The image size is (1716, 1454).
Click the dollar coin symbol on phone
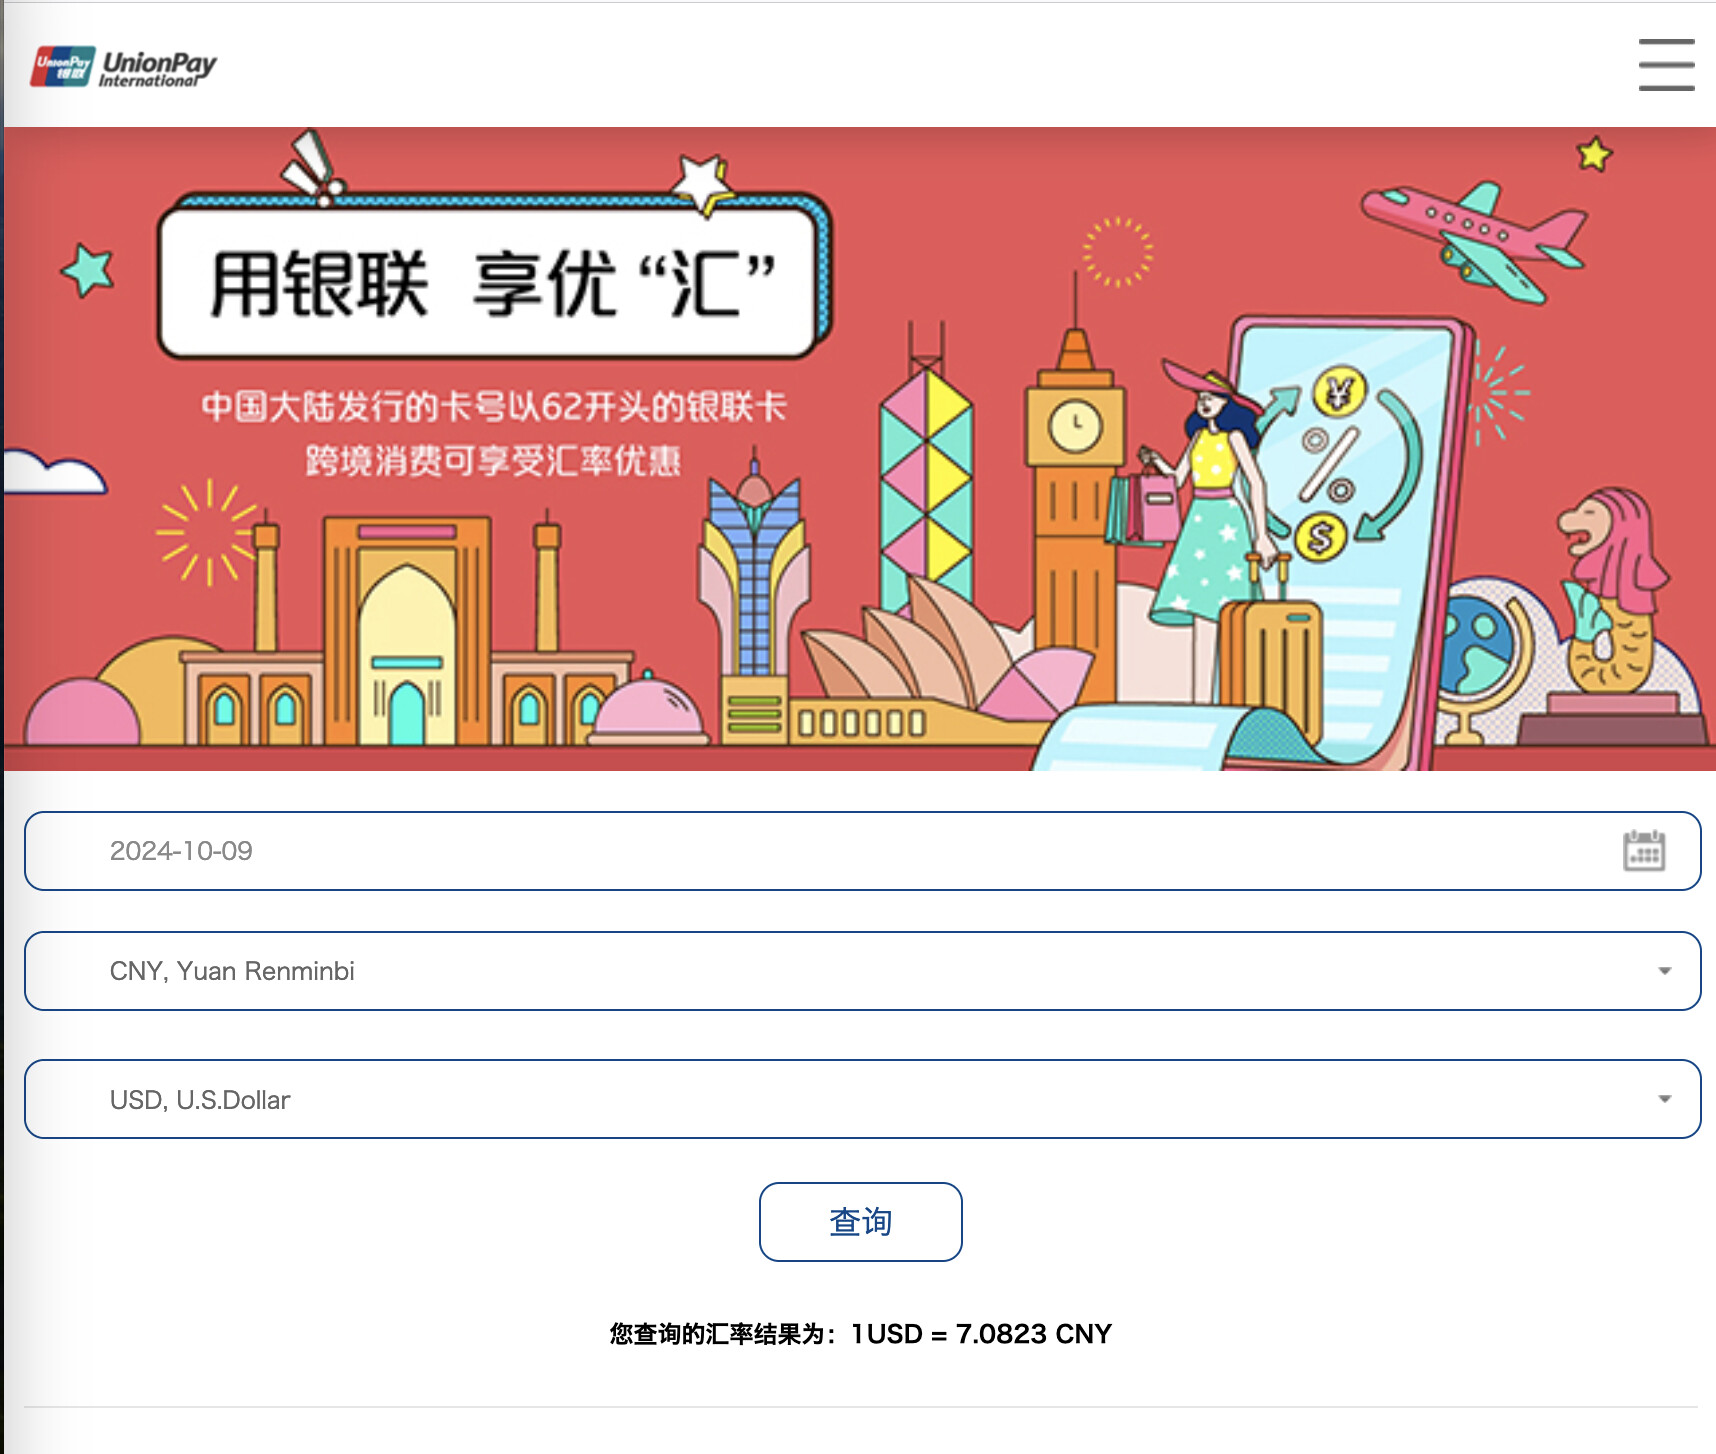point(1320,537)
